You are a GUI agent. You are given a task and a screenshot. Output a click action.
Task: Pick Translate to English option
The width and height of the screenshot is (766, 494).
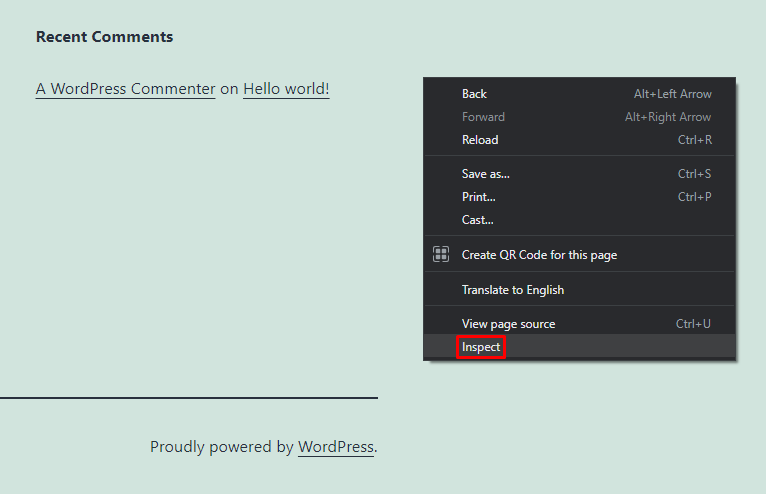coord(512,290)
